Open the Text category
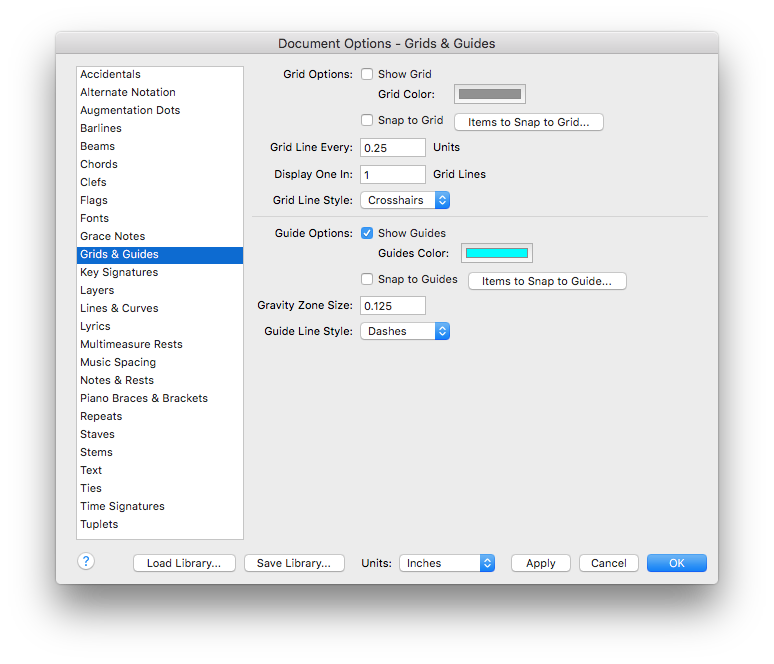This screenshot has height=664, width=774. 159,470
